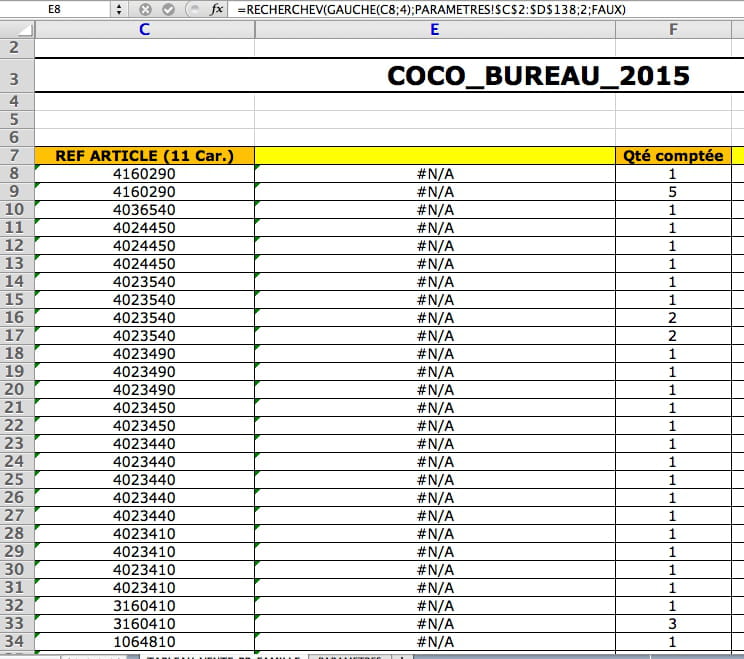744x659 pixels.
Task: Select the yellow header cell in column E
Action: click(435, 156)
